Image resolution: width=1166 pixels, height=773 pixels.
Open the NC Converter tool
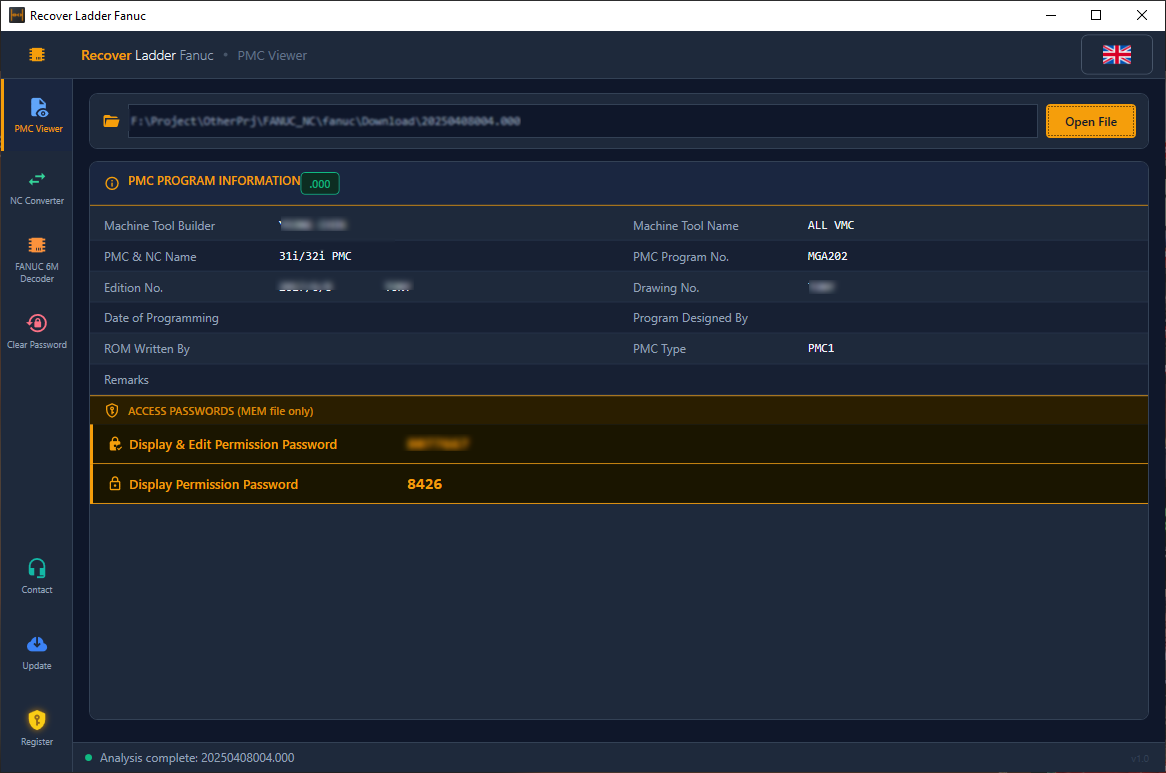tap(37, 188)
